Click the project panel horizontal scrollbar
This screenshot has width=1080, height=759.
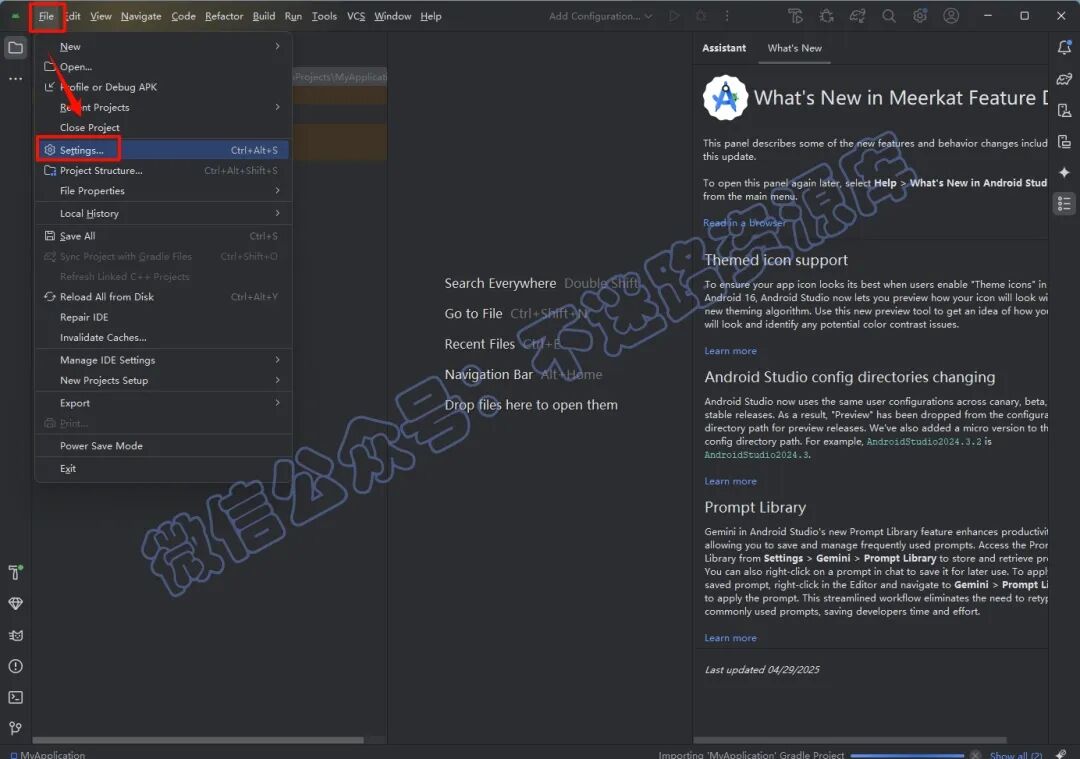pyautogui.click(x=198, y=740)
